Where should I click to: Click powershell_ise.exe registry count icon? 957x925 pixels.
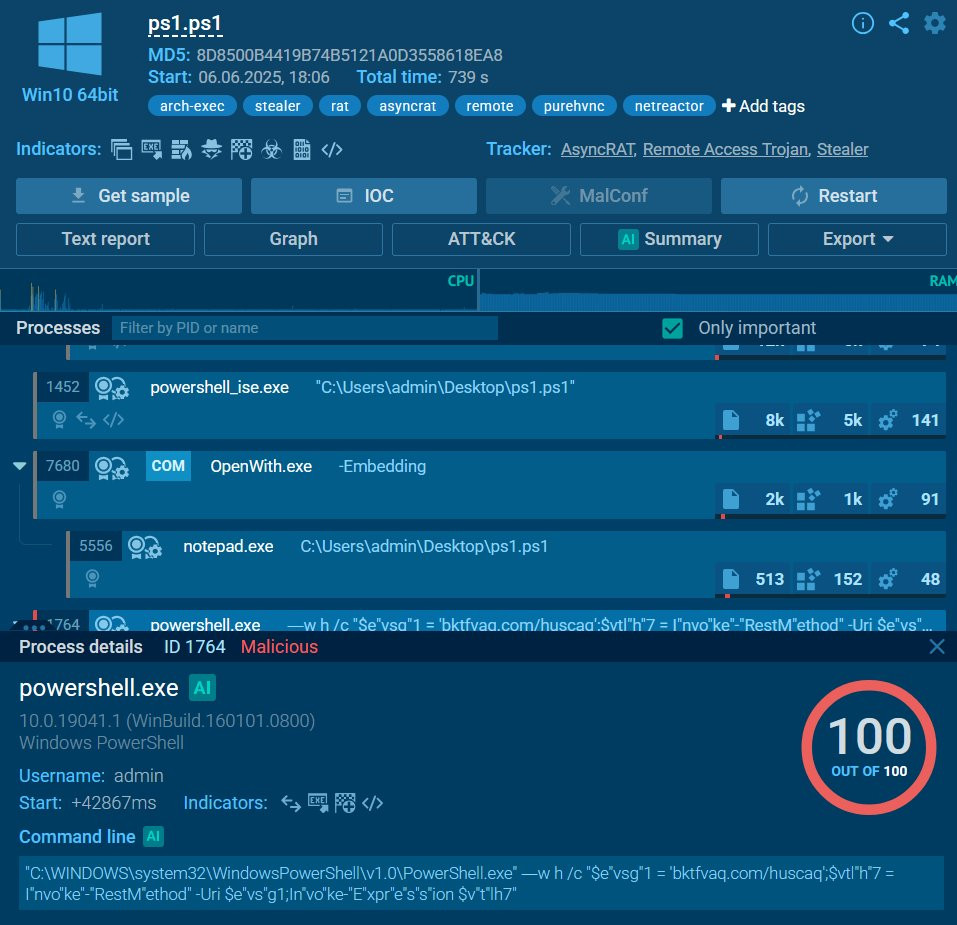tap(808, 420)
